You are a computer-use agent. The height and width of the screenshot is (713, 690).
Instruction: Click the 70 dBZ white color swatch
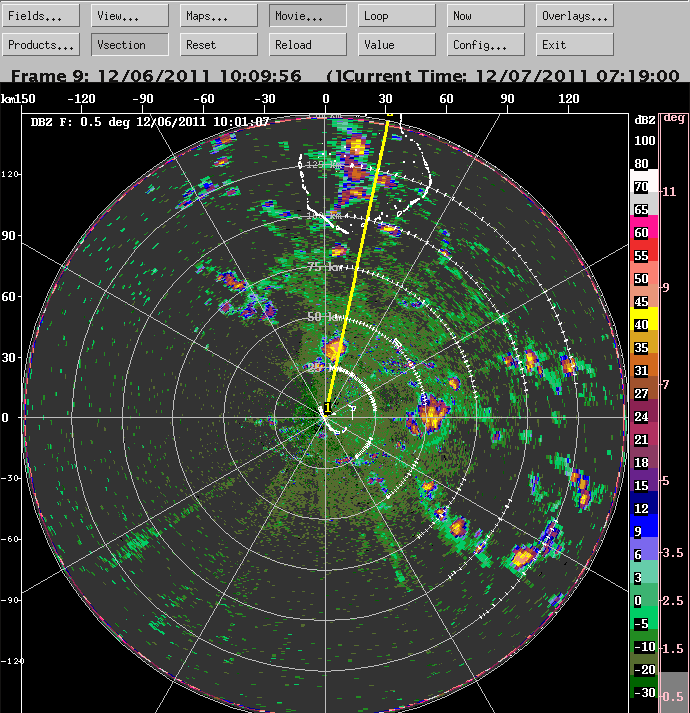(x=644, y=181)
